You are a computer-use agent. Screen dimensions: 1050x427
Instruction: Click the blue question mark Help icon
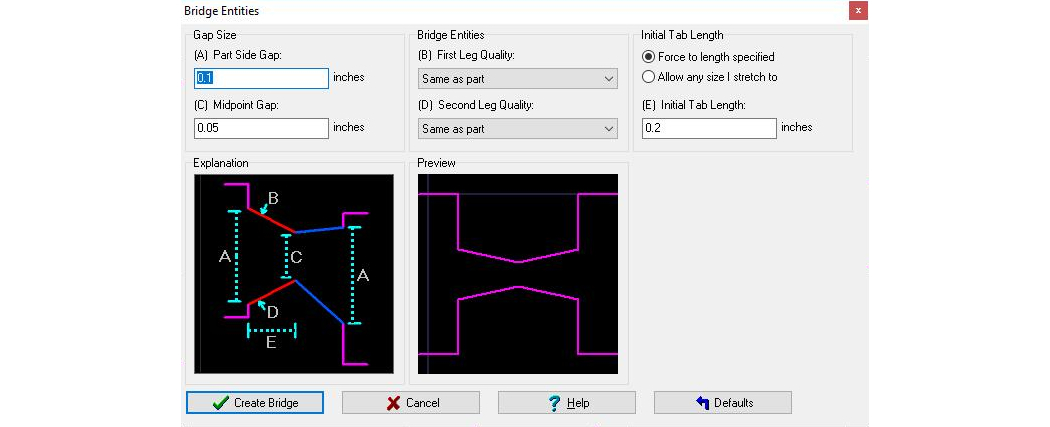[554, 403]
